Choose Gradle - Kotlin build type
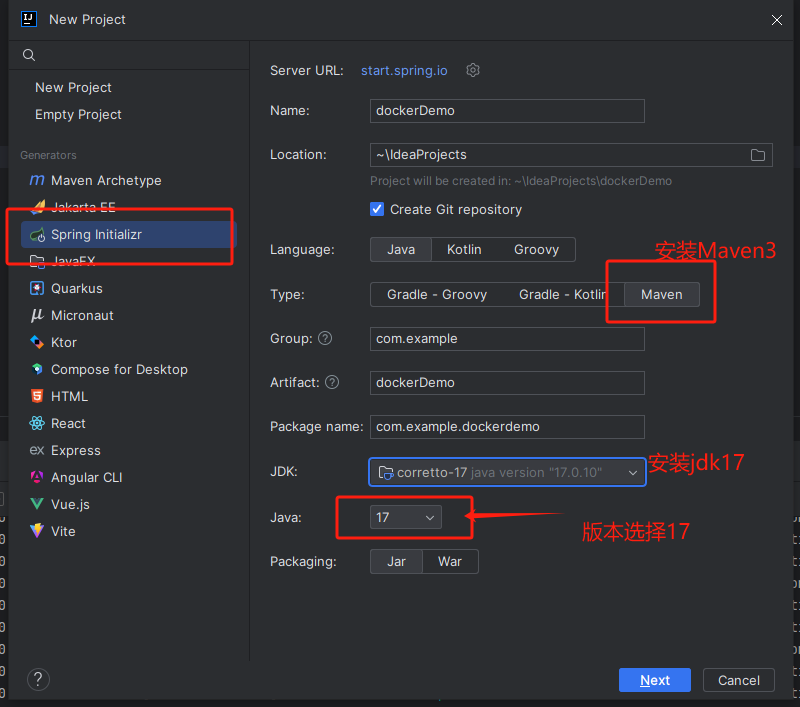The image size is (800, 707). coord(563,295)
